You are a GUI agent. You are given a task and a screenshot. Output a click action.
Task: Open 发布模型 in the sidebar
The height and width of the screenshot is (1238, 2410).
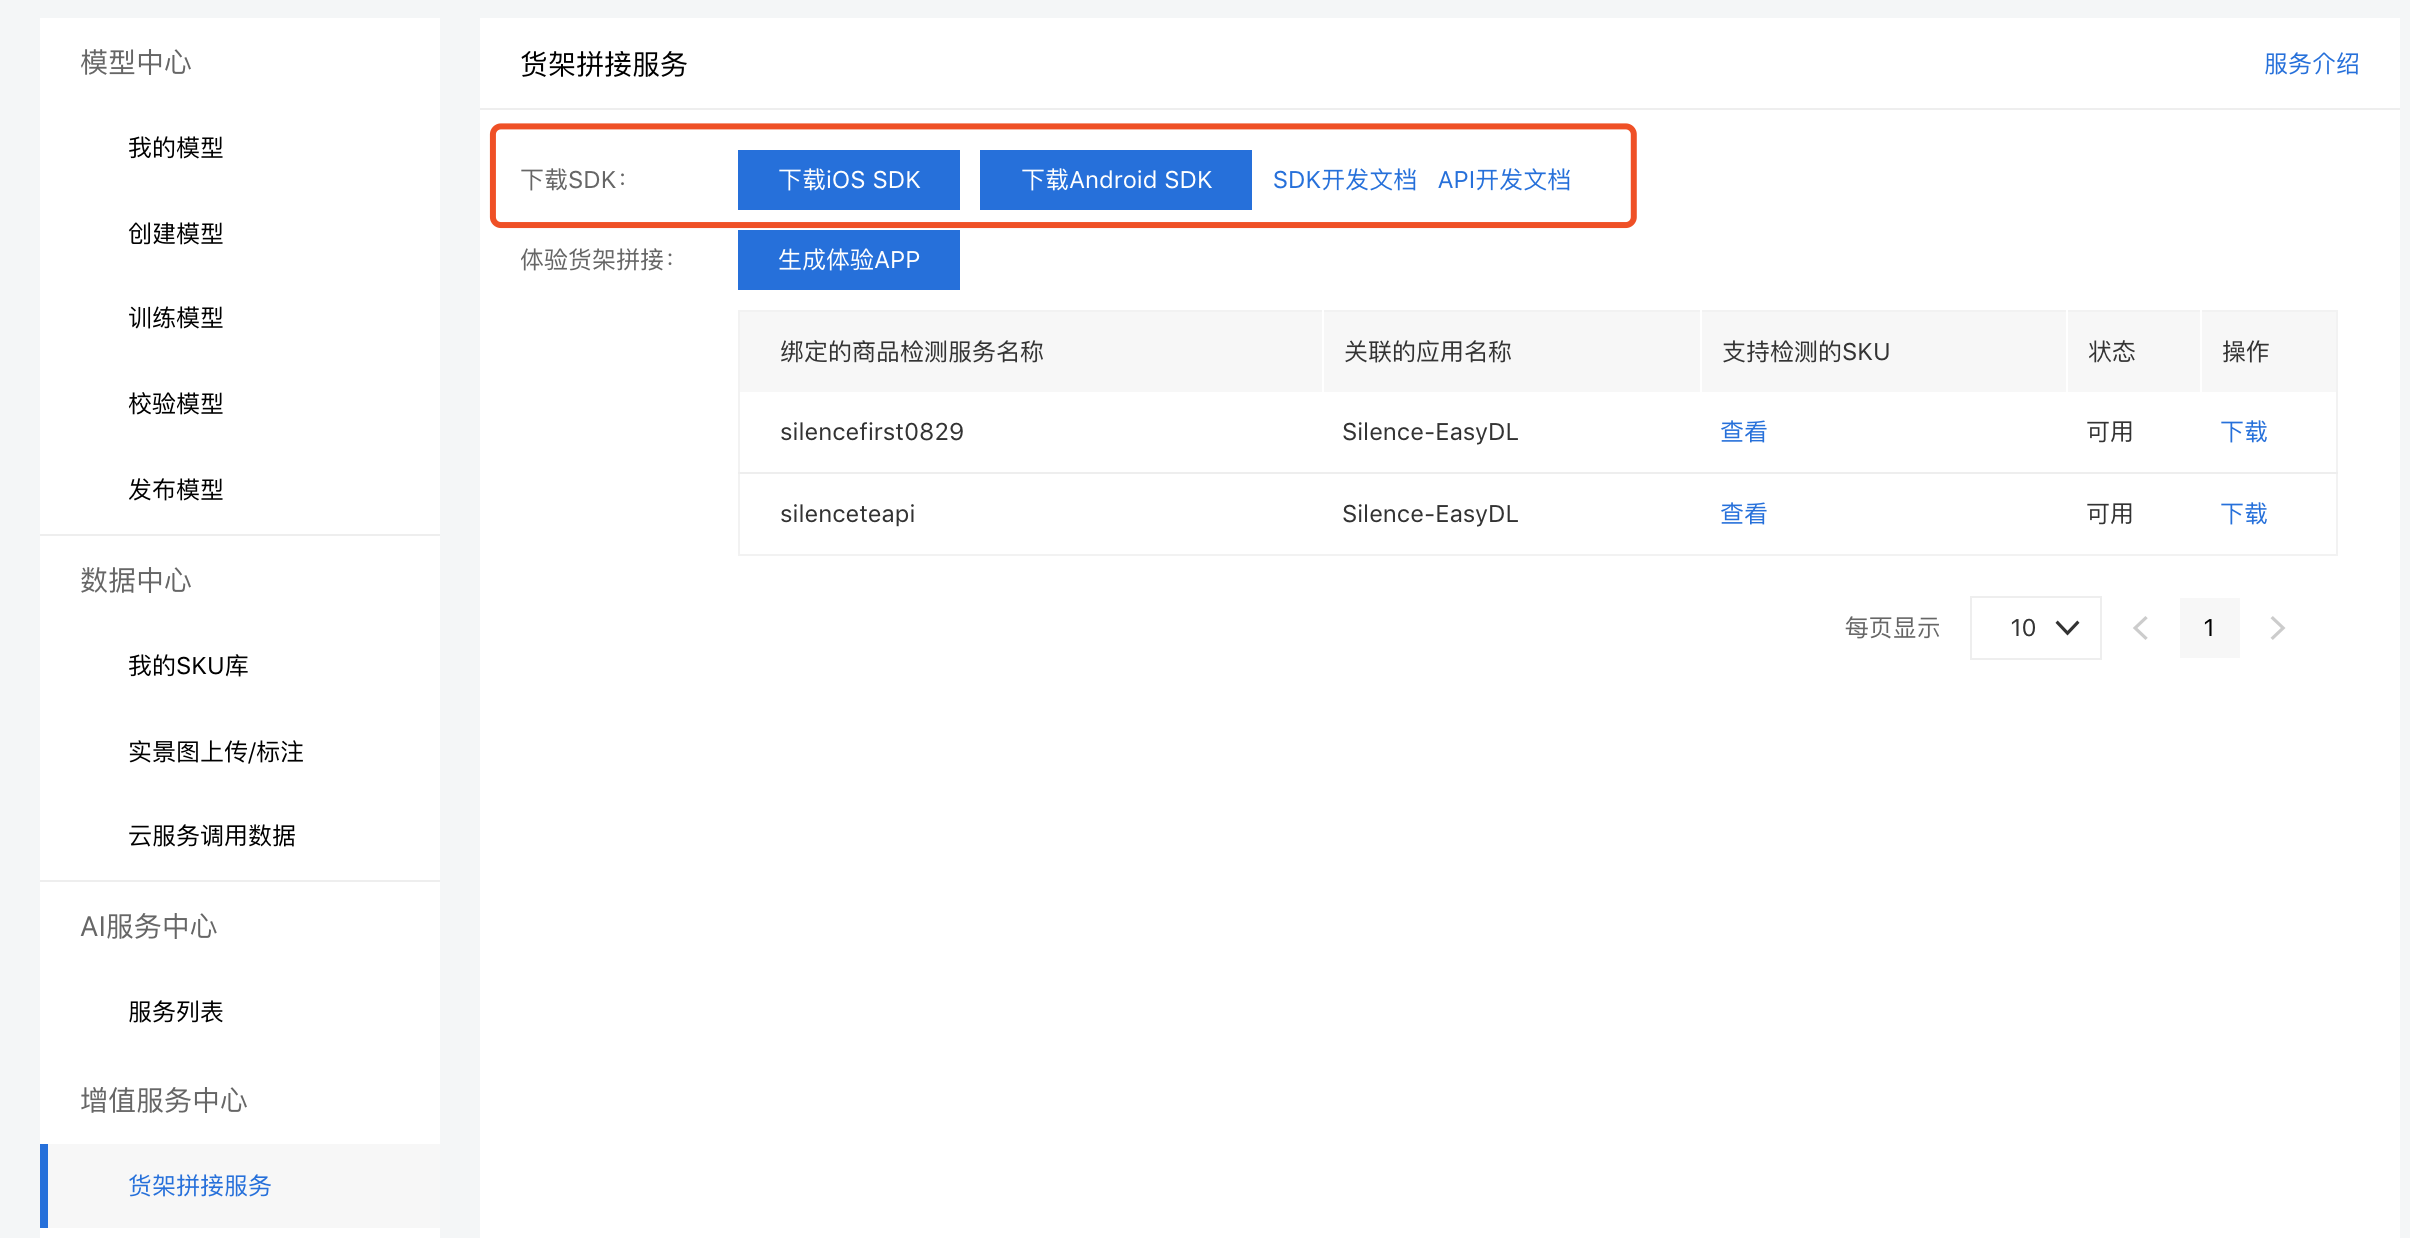tap(176, 490)
